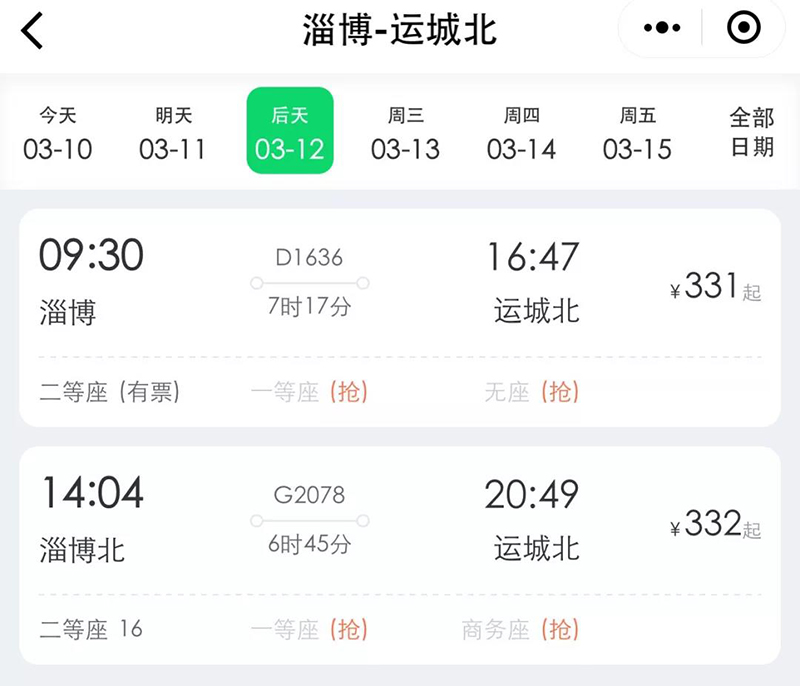Viewport: 800px width, 686px height.
Task: Tap the back arrow icon
Action: 33,31
